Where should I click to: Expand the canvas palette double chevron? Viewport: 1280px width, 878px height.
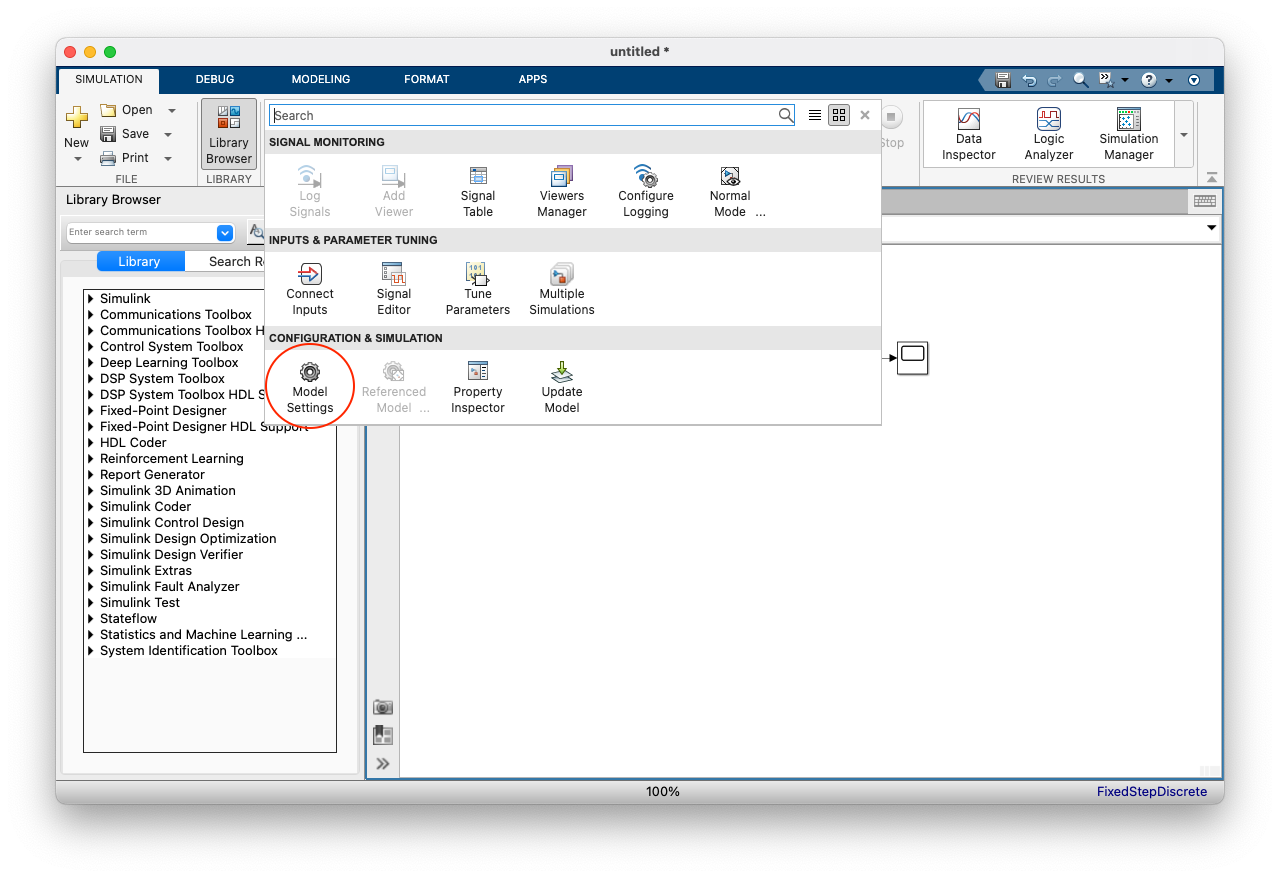click(383, 764)
